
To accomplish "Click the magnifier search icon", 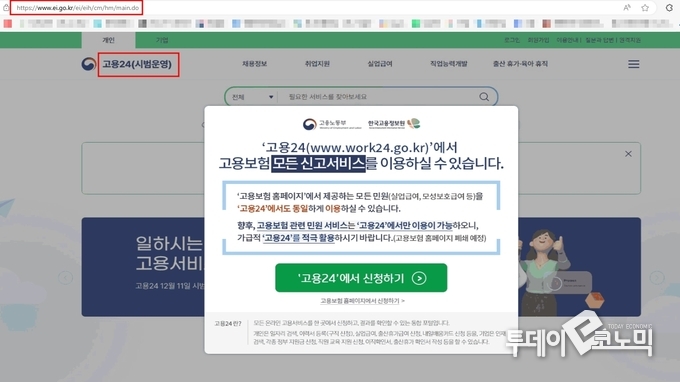I will point(484,97).
